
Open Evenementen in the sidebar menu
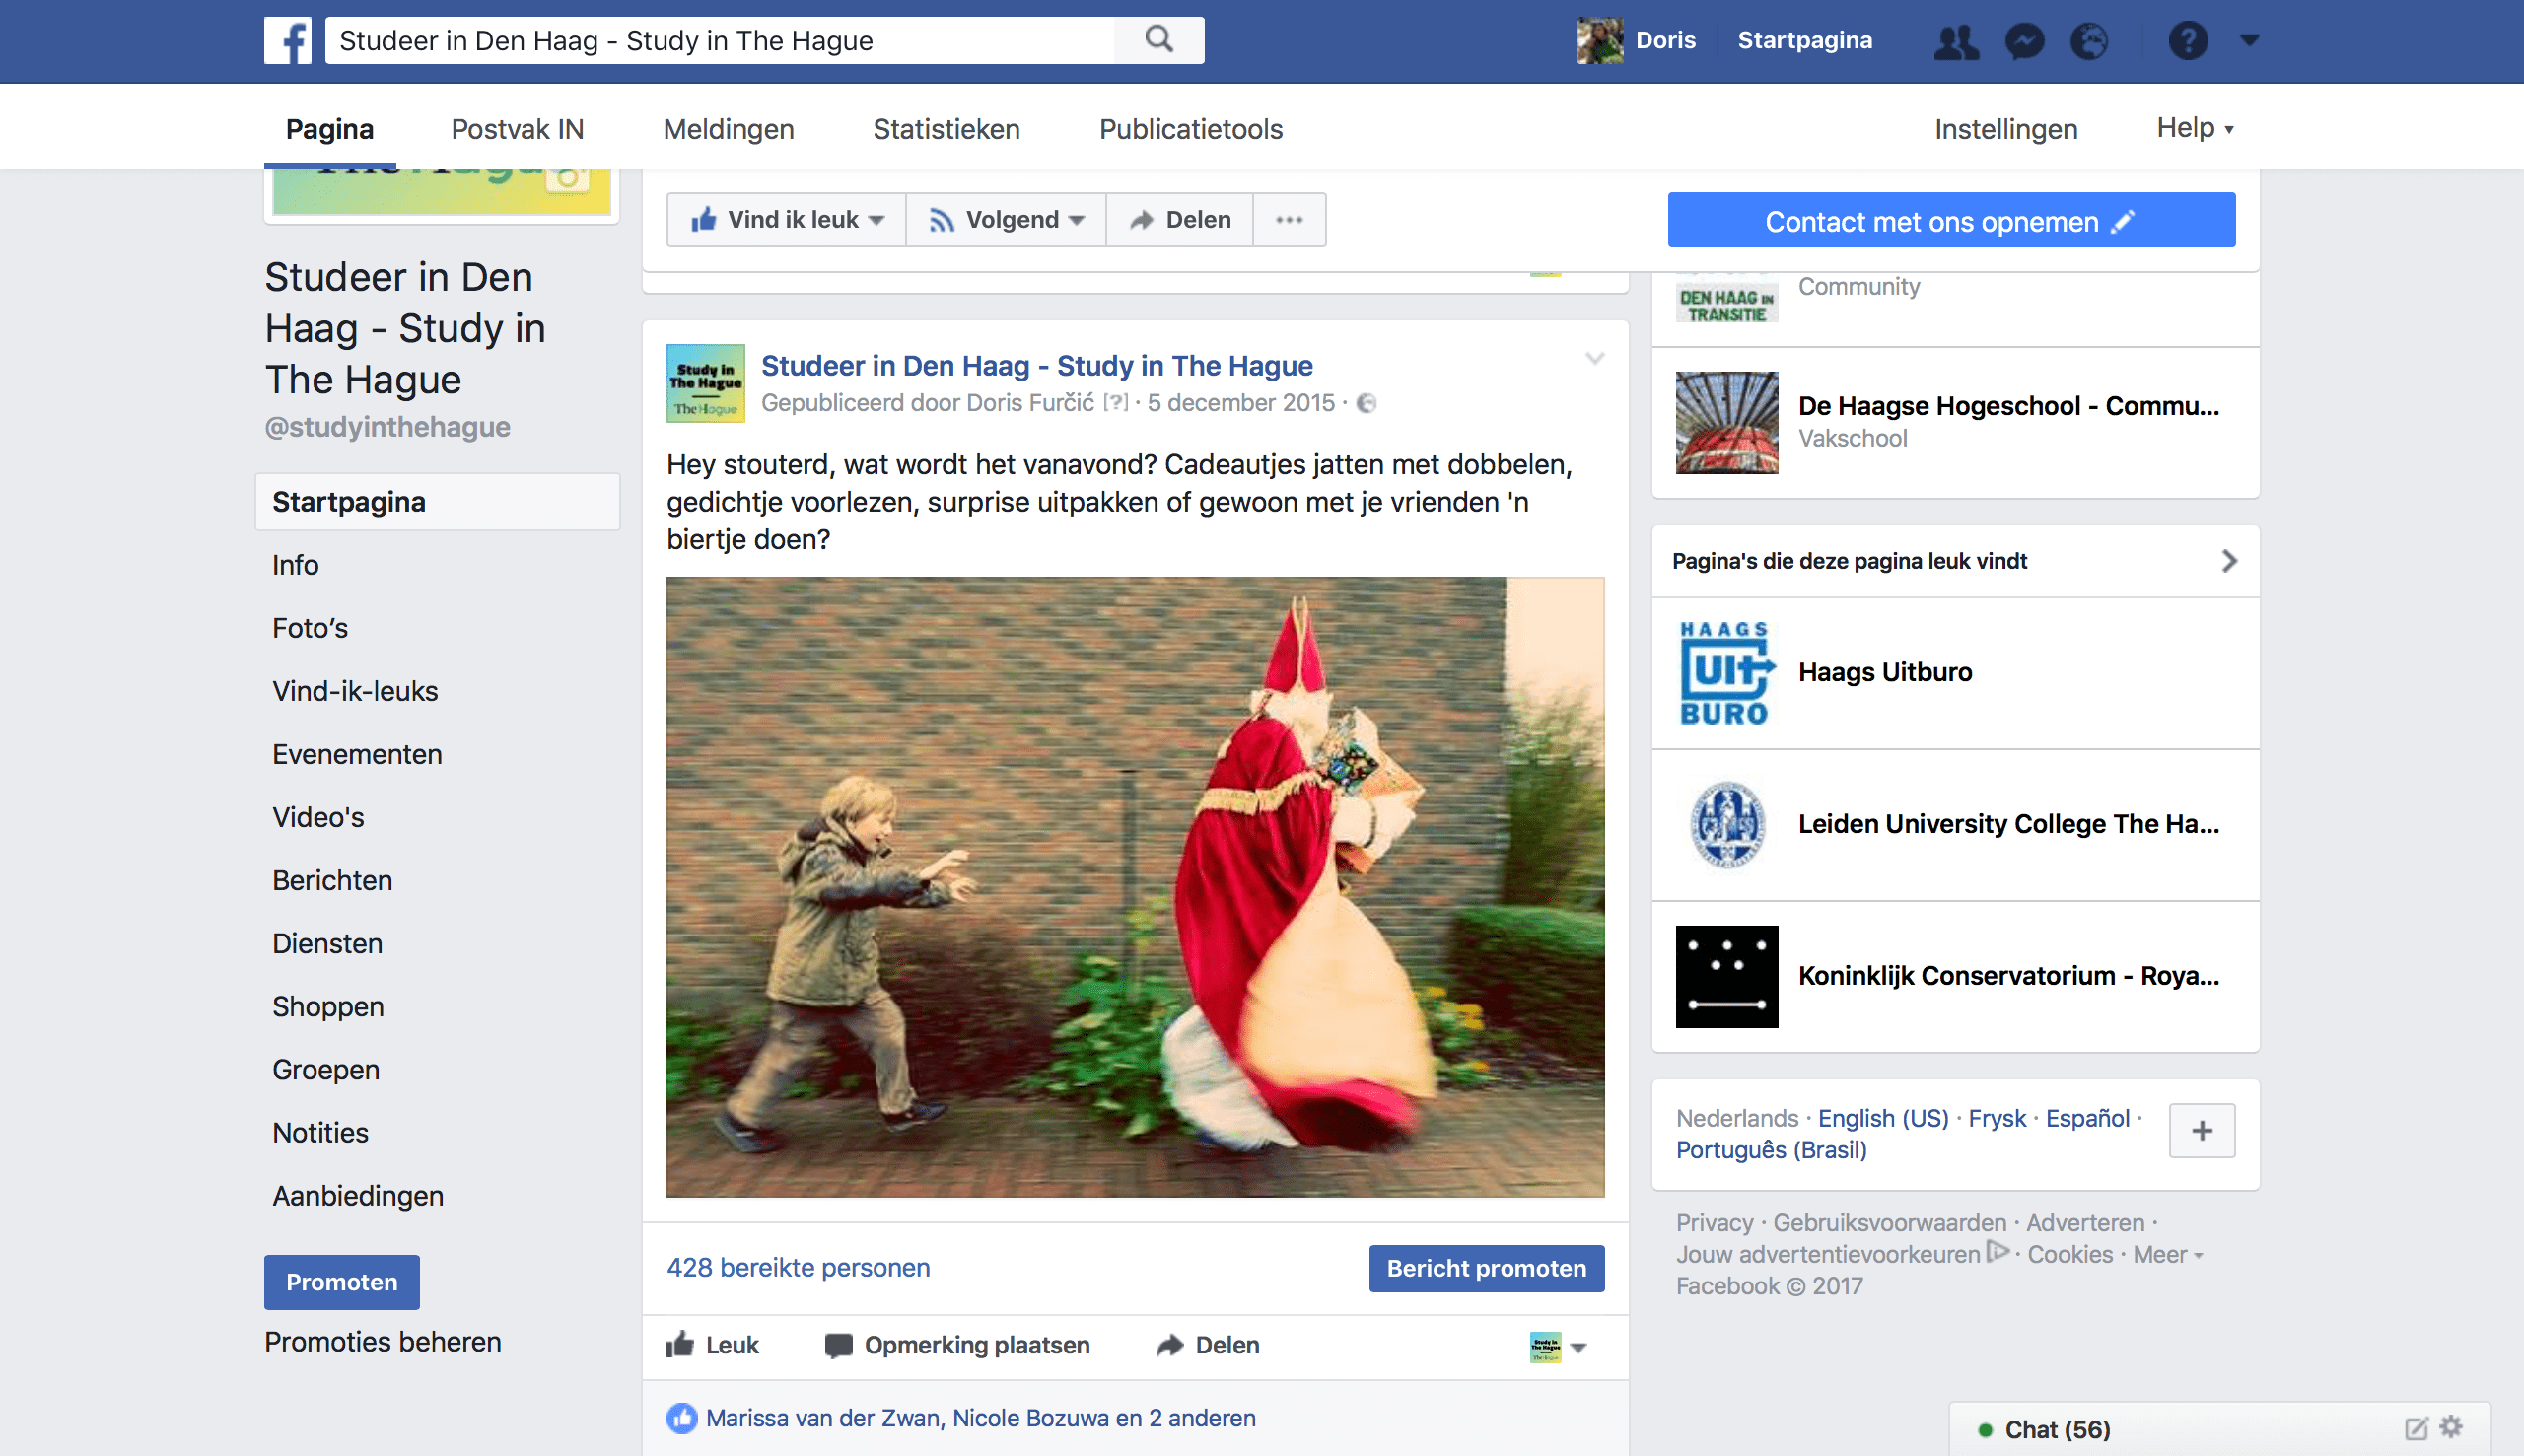pos(357,754)
